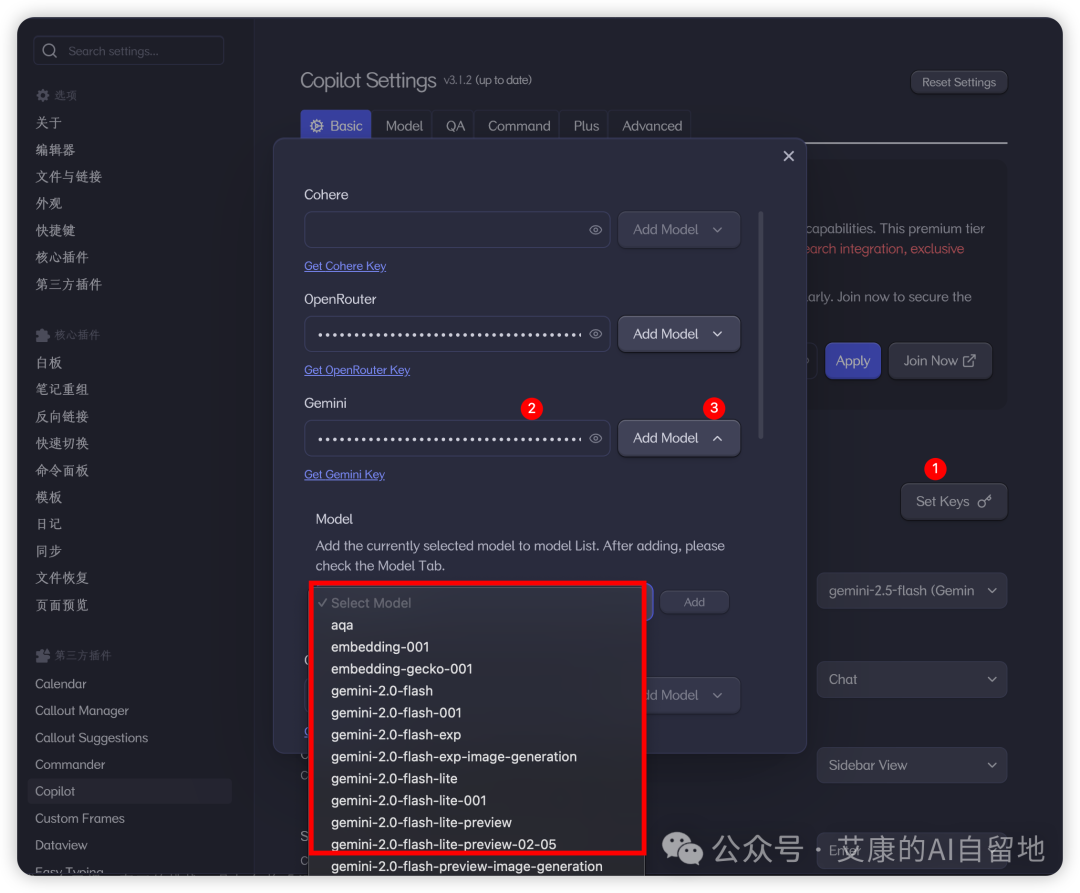Select embedding-001 from model list
1080x893 pixels.
(477, 647)
